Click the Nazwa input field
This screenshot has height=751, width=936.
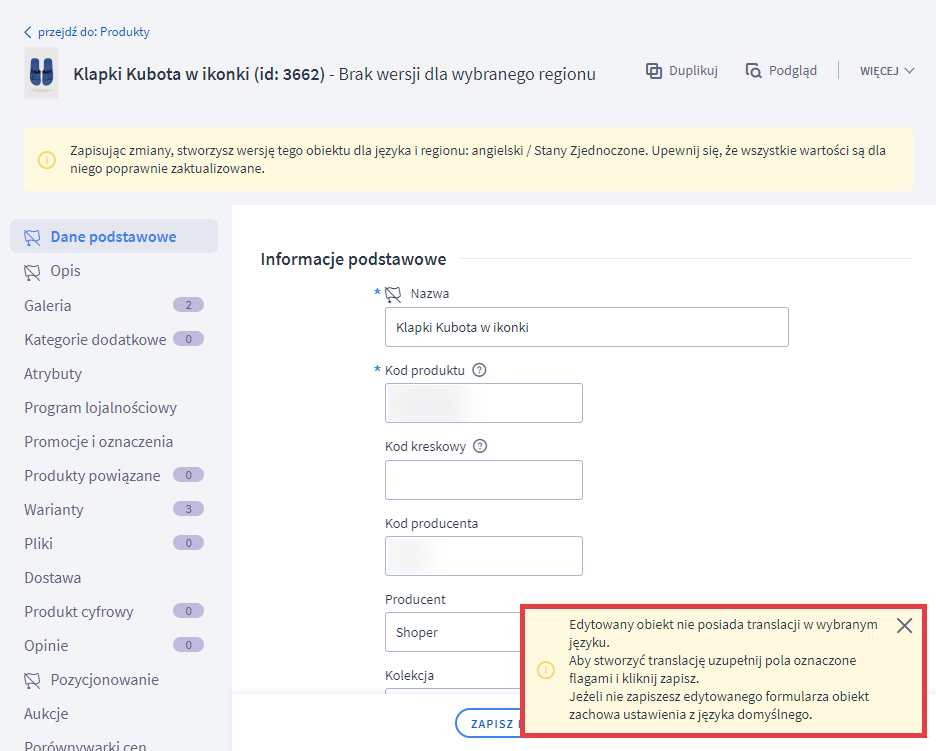point(586,327)
